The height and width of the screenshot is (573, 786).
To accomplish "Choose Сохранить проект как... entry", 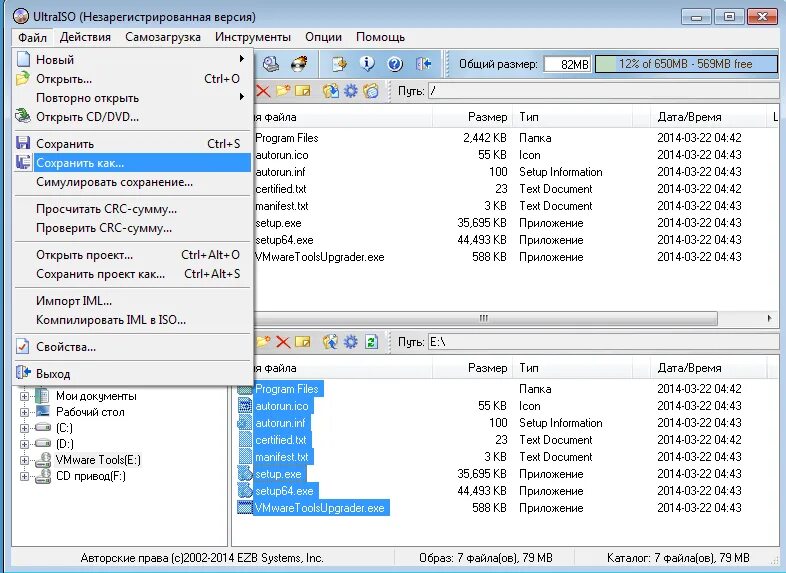I will (132, 274).
